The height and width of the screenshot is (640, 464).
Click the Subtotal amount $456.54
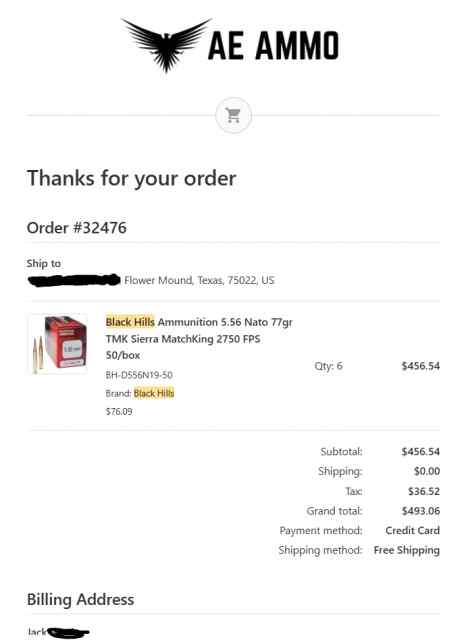420,451
